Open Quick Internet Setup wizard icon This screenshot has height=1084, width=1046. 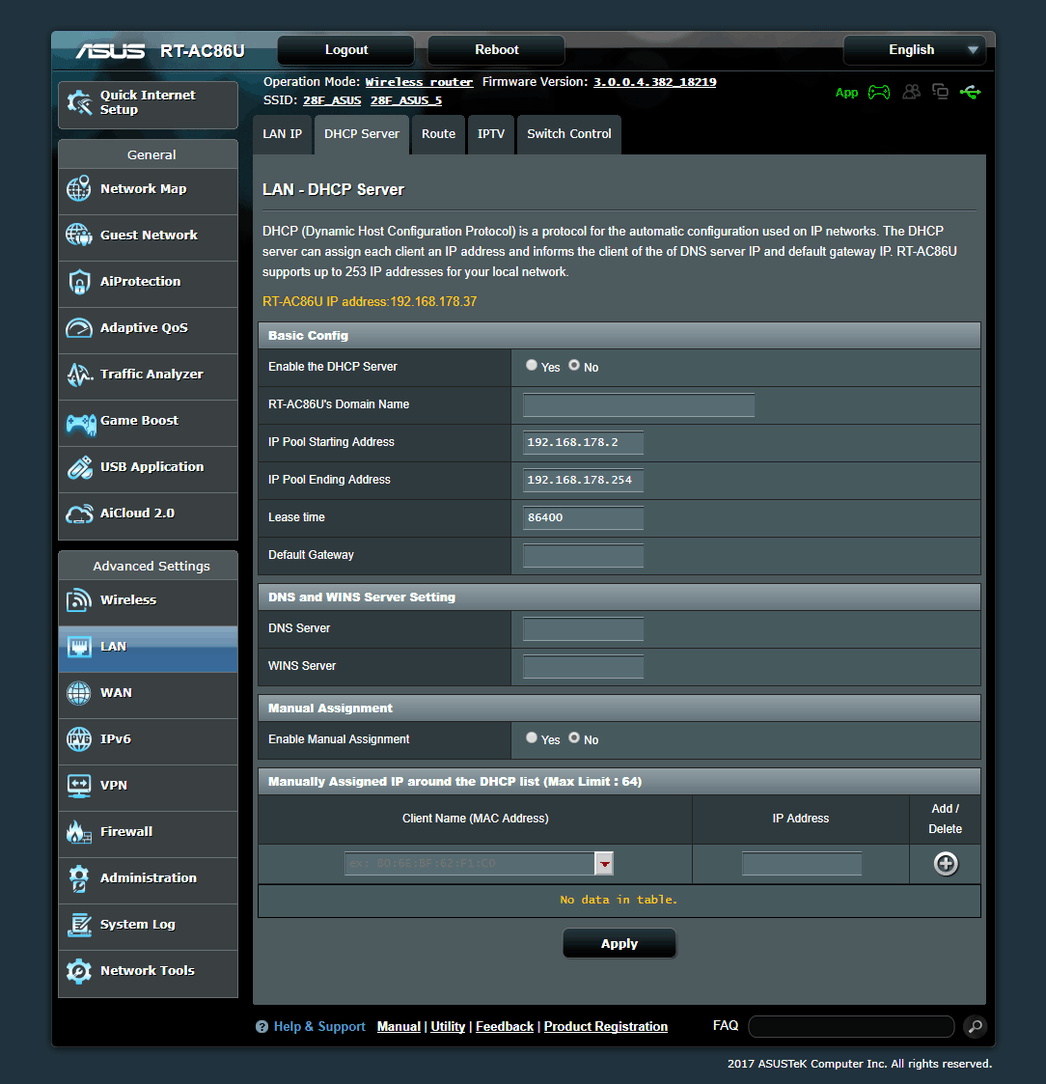80,103
